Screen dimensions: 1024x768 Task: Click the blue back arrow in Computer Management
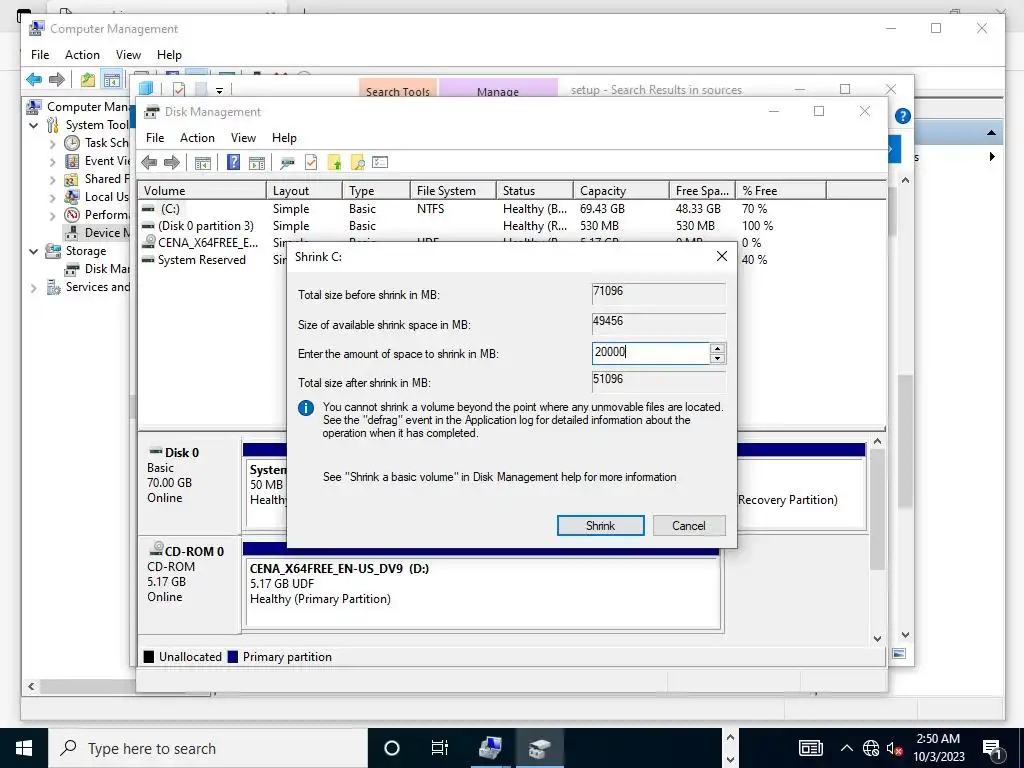34,80
